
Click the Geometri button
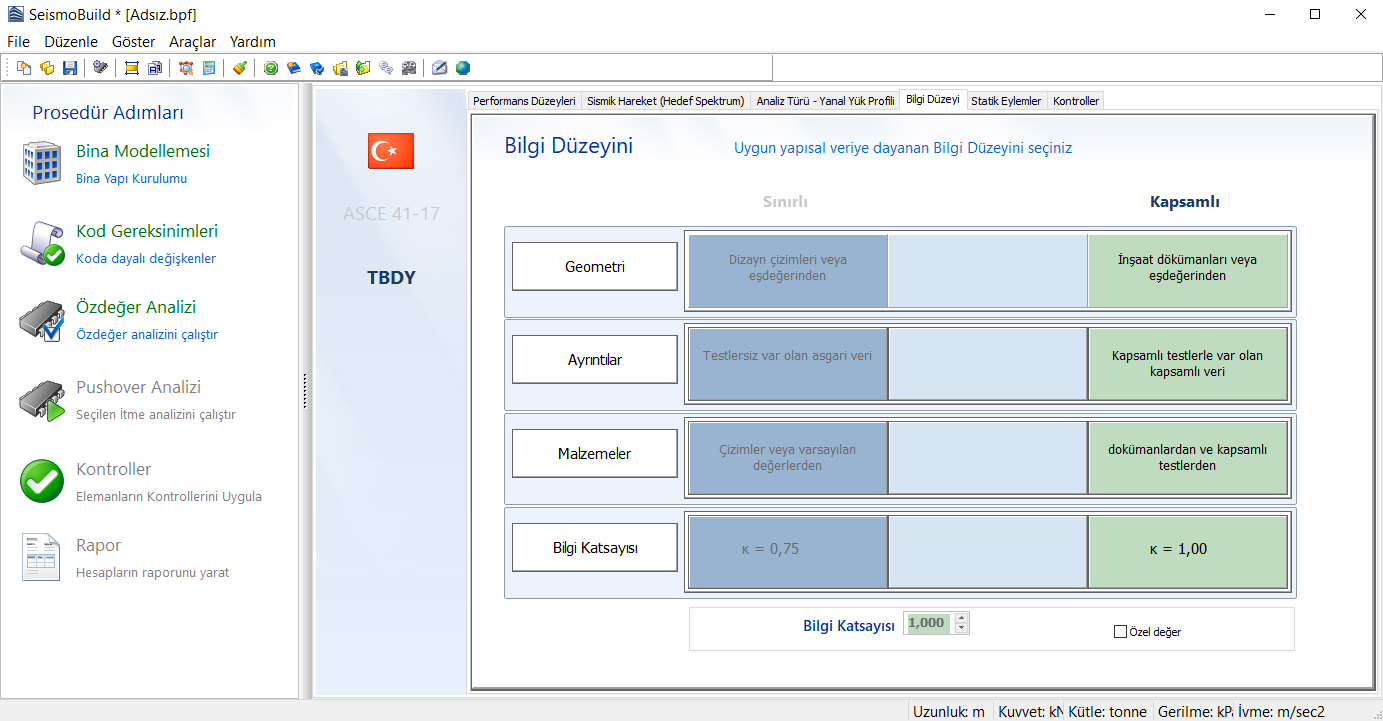coord(595,267)
